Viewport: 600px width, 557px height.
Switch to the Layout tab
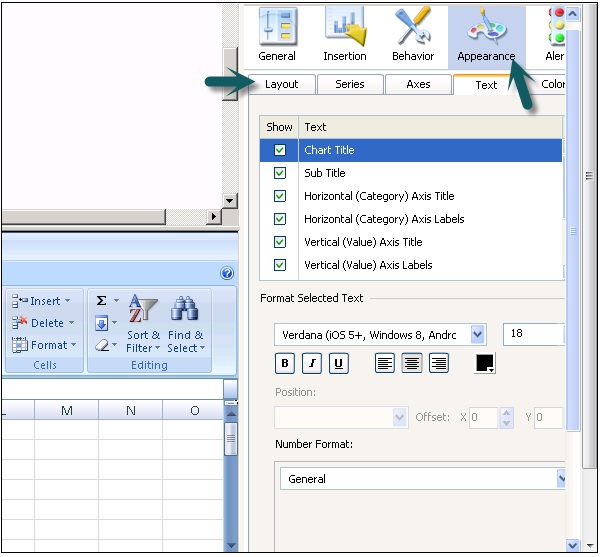[281, 85]
